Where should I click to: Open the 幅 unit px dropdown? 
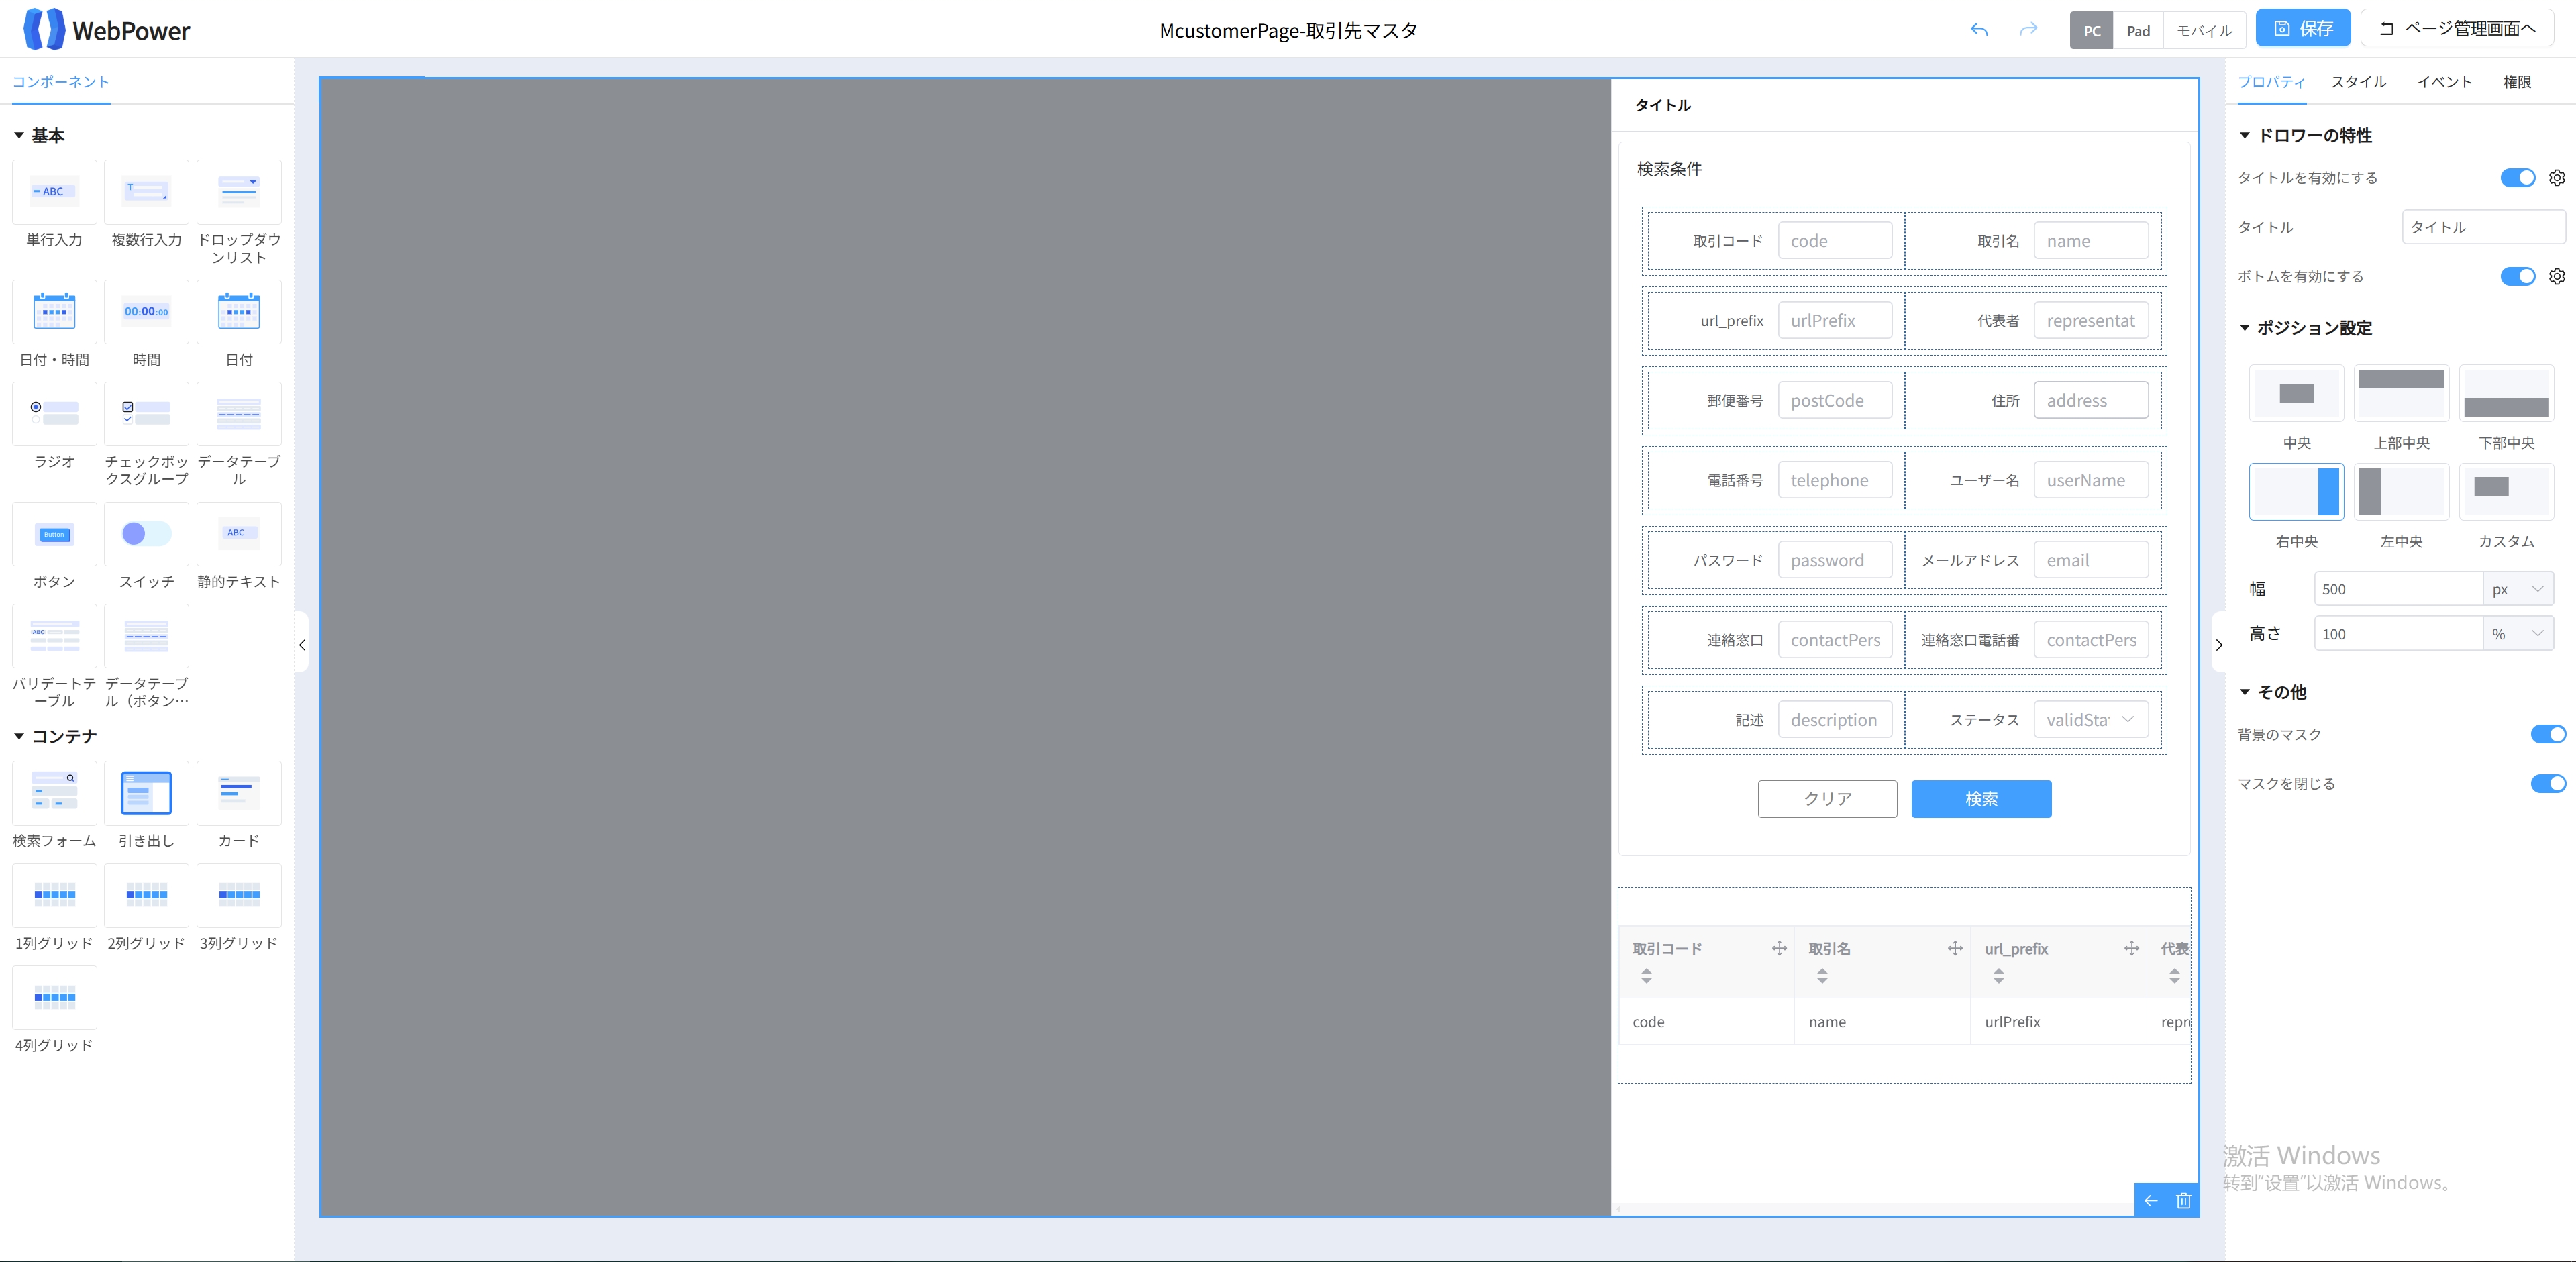(x=2518, y=590)
